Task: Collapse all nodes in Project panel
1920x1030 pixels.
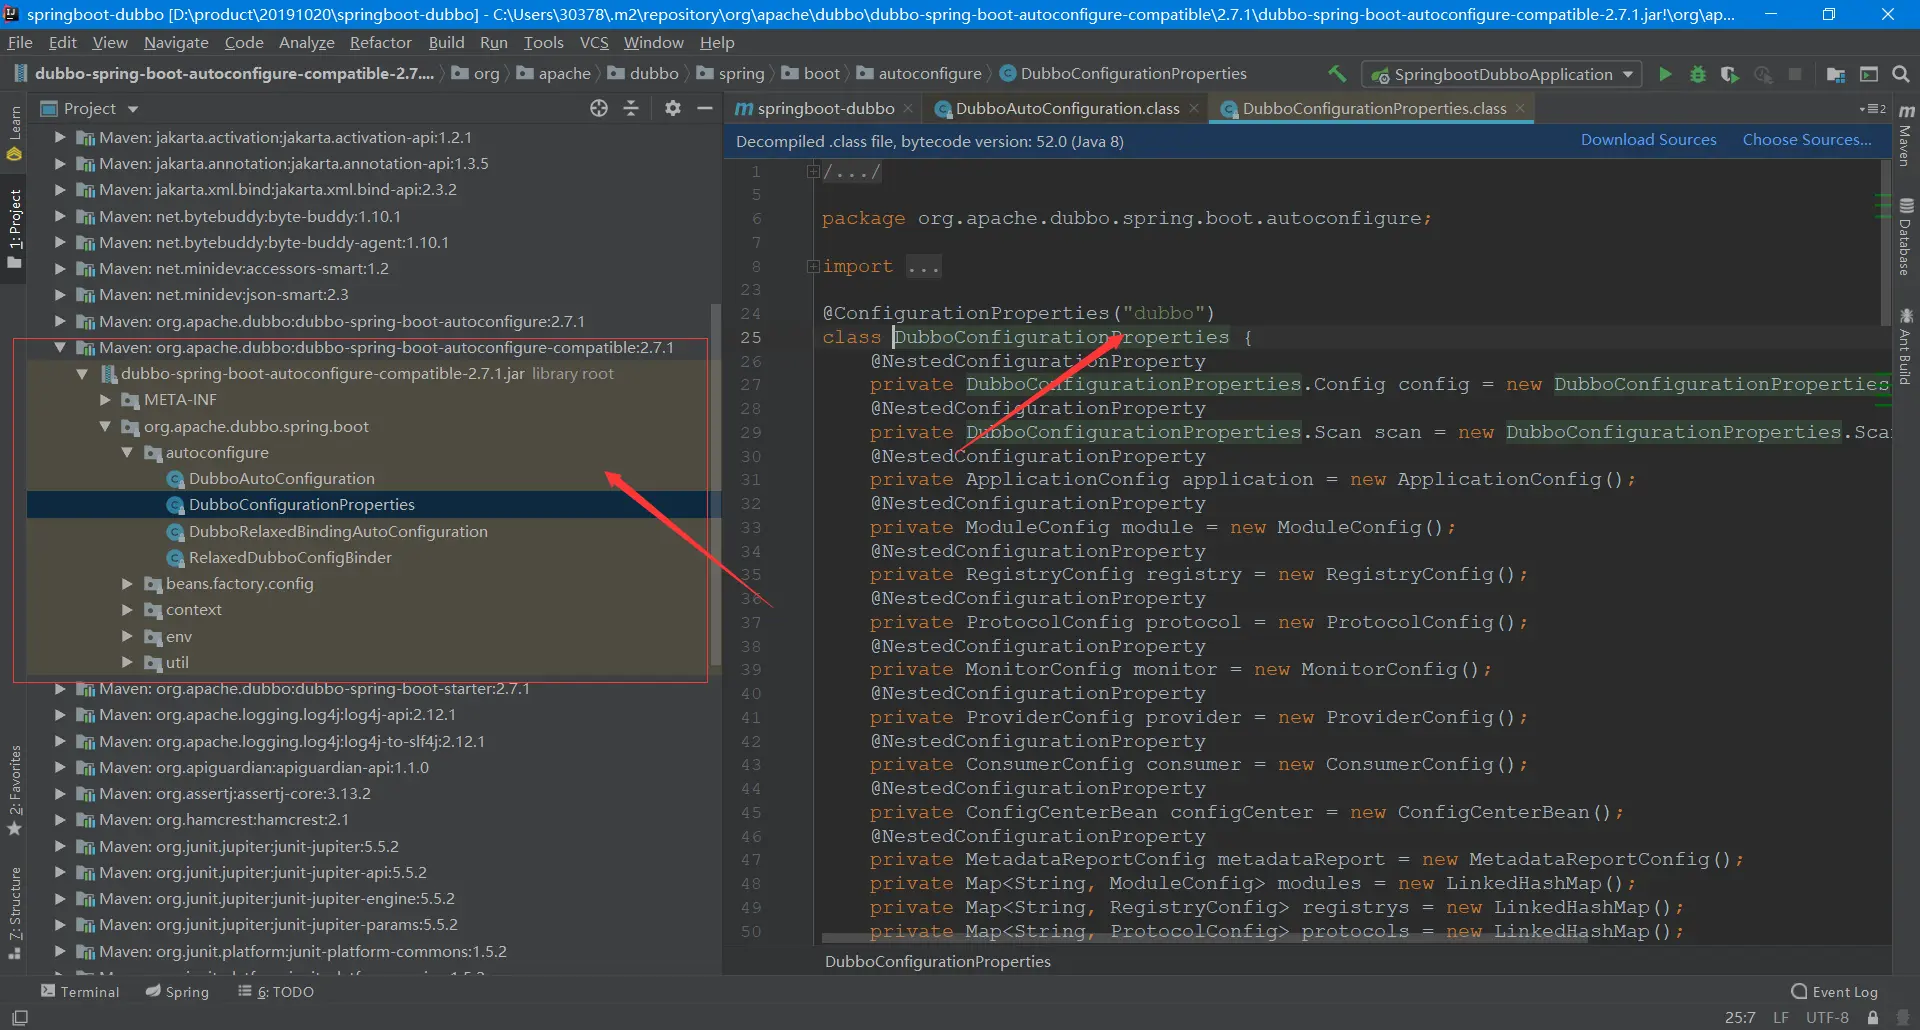Action: click(x=631, y=108)
